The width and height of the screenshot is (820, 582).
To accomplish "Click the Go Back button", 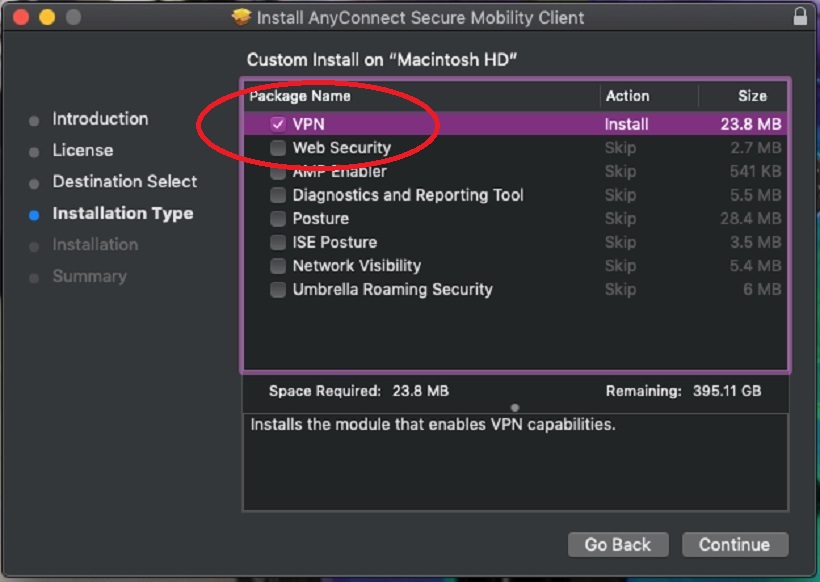I will point(618,544).
